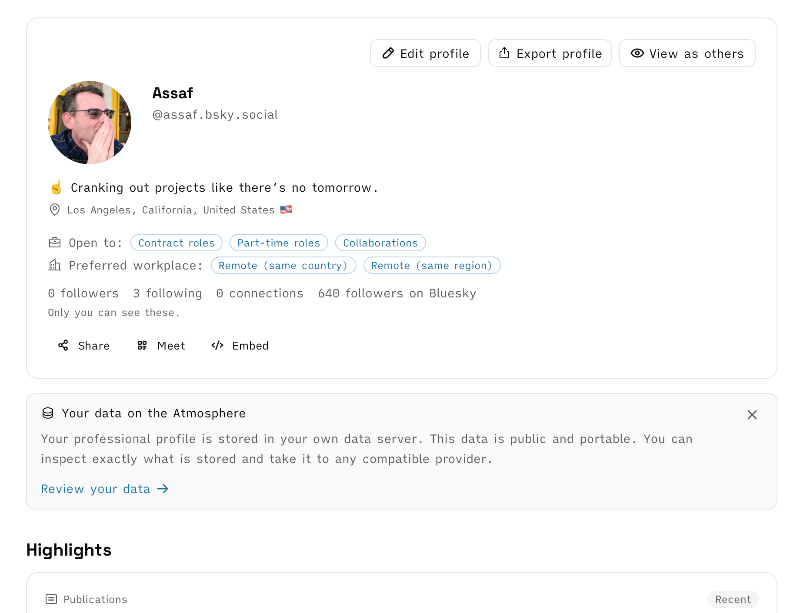Open the Review your data link
Viewport: 800px width, 613px height.
[x=105, y=489]
